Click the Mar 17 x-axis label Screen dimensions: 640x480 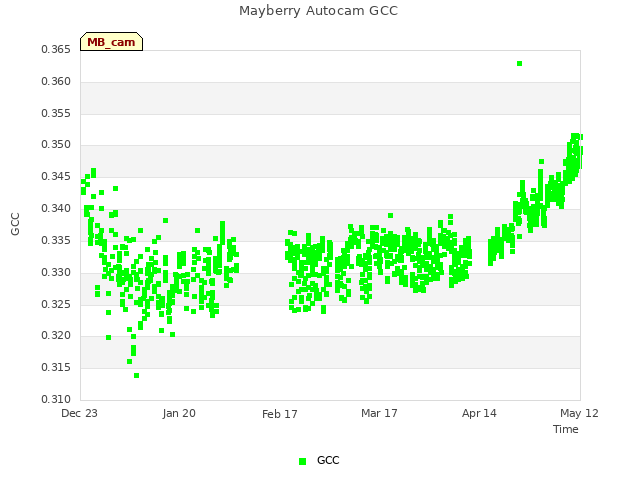379,413
